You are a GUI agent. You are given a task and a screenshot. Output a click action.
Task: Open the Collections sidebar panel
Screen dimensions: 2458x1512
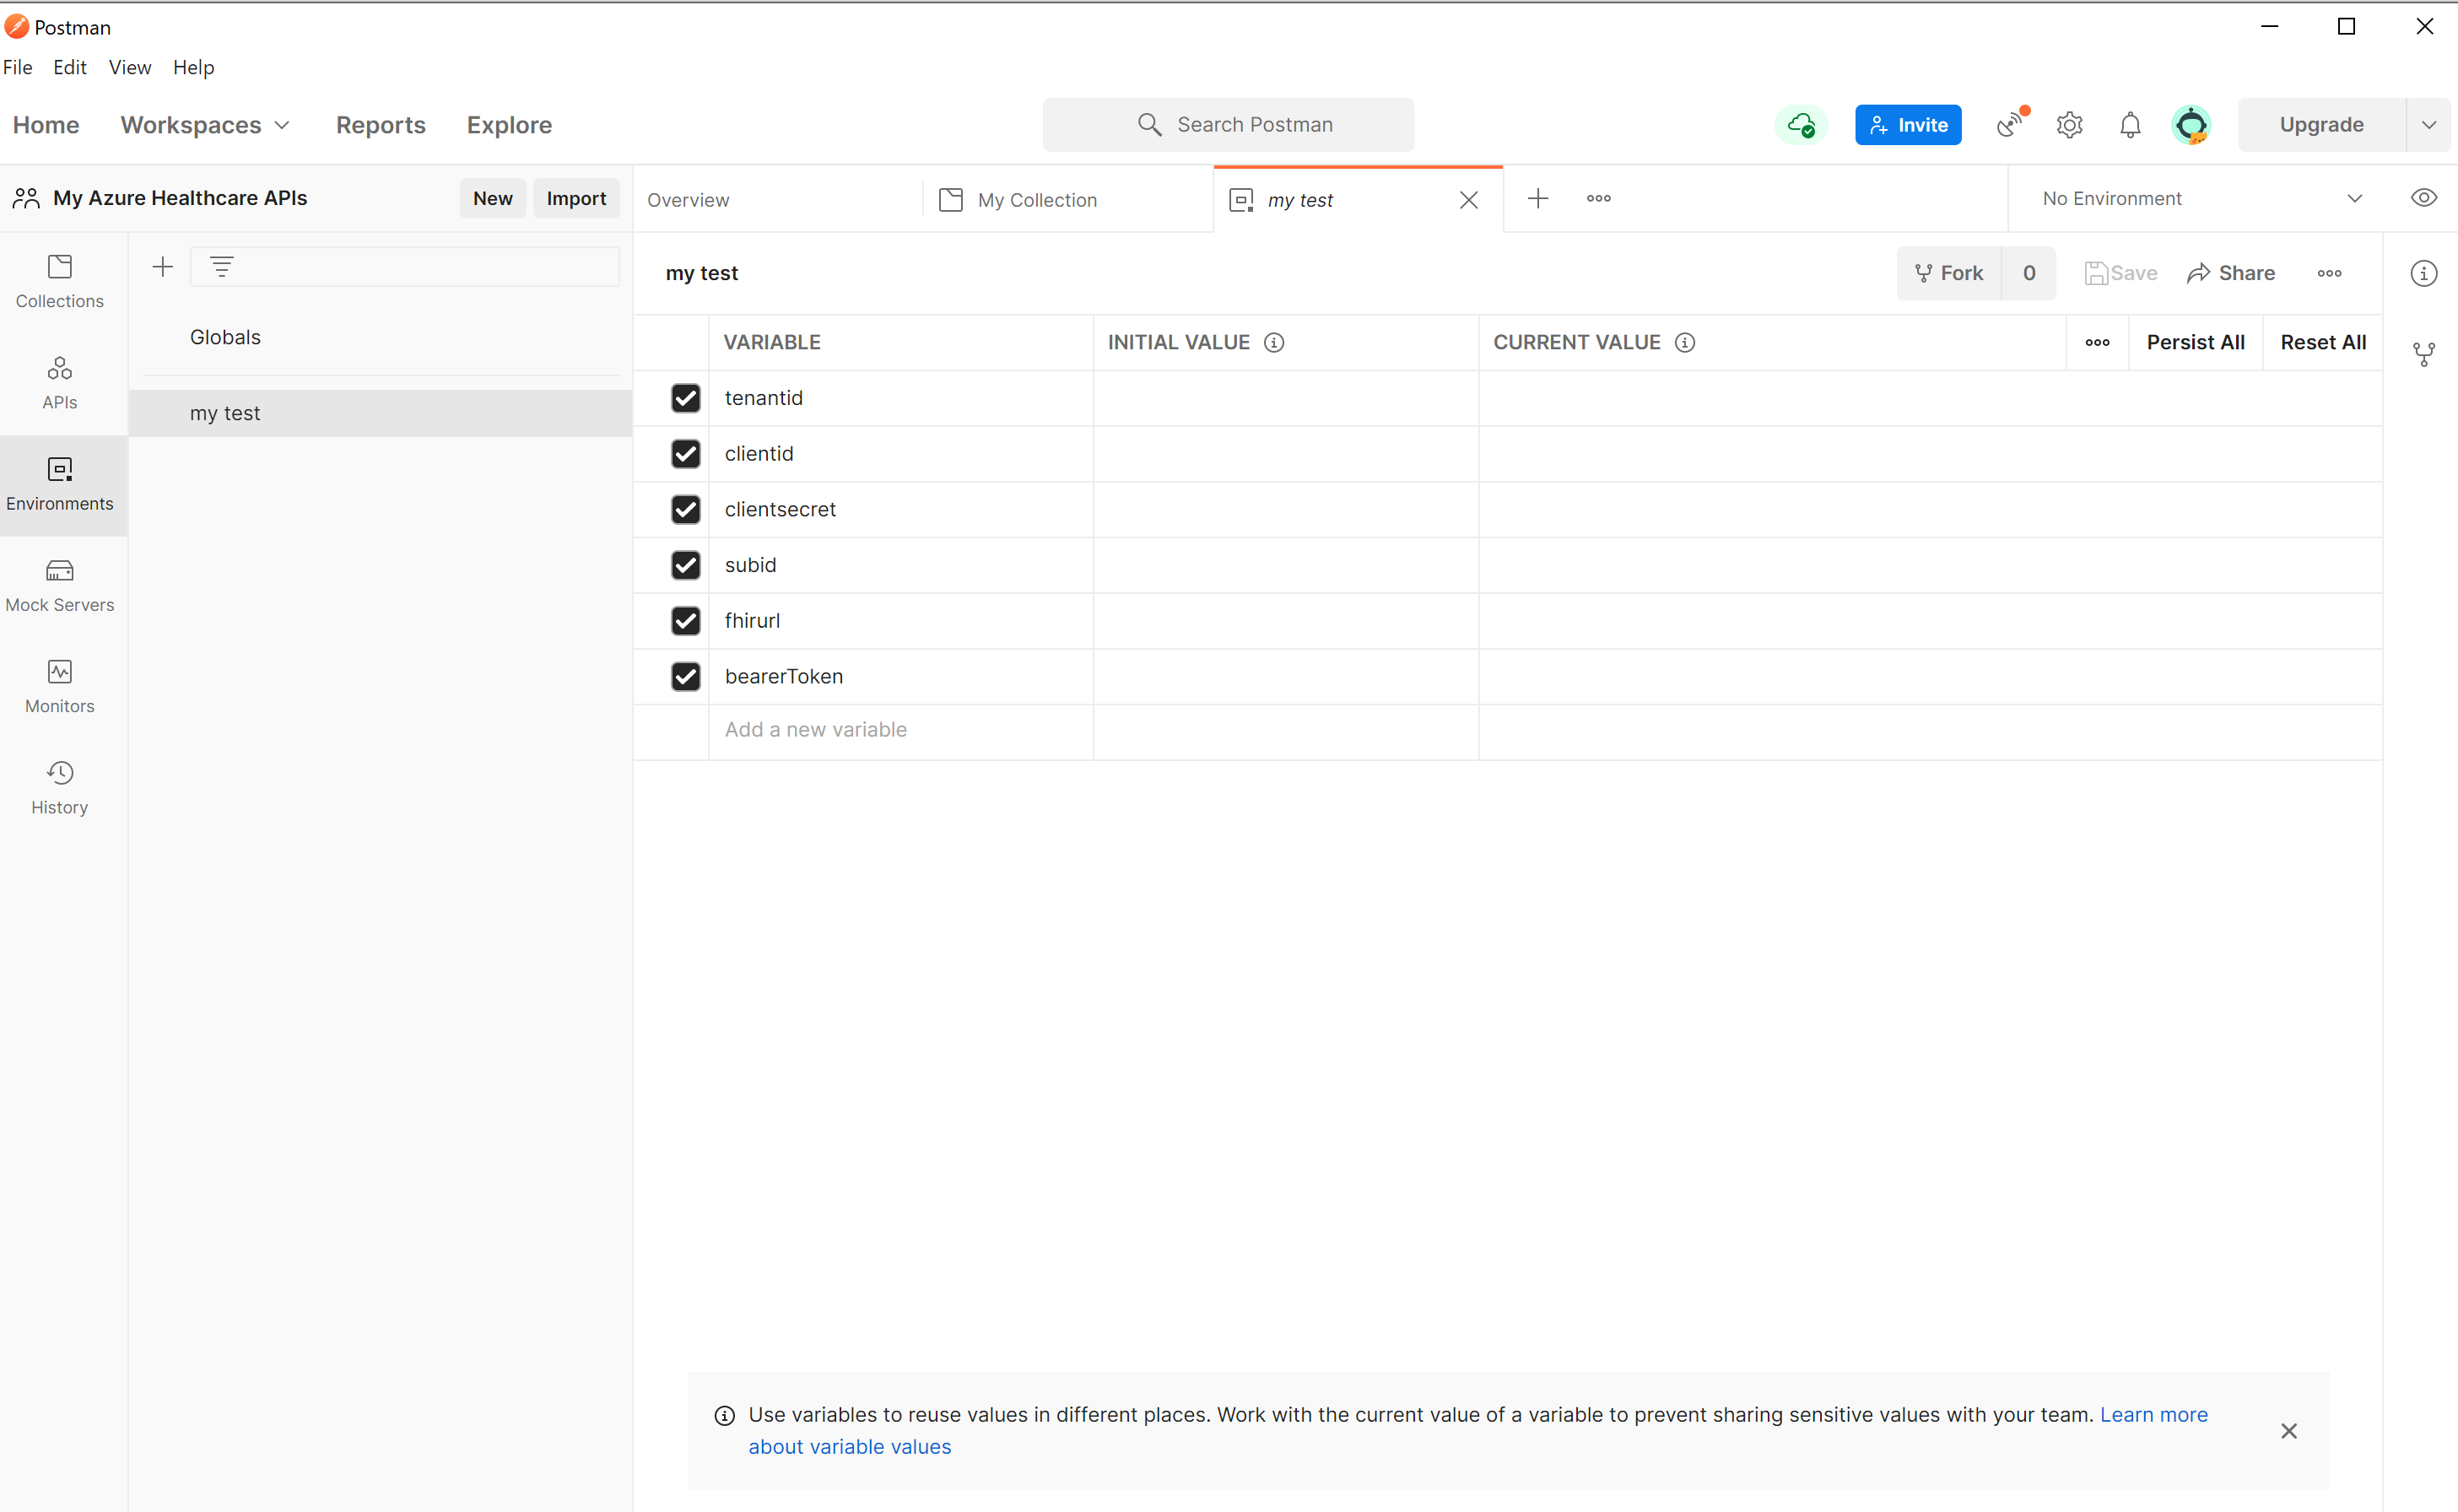click(59, 281)
